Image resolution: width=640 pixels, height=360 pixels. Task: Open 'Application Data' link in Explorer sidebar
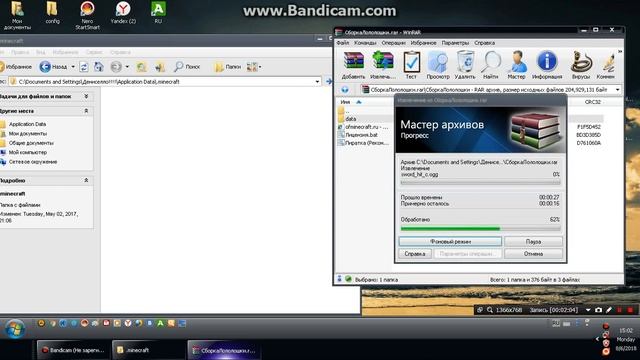coord(27,124)
